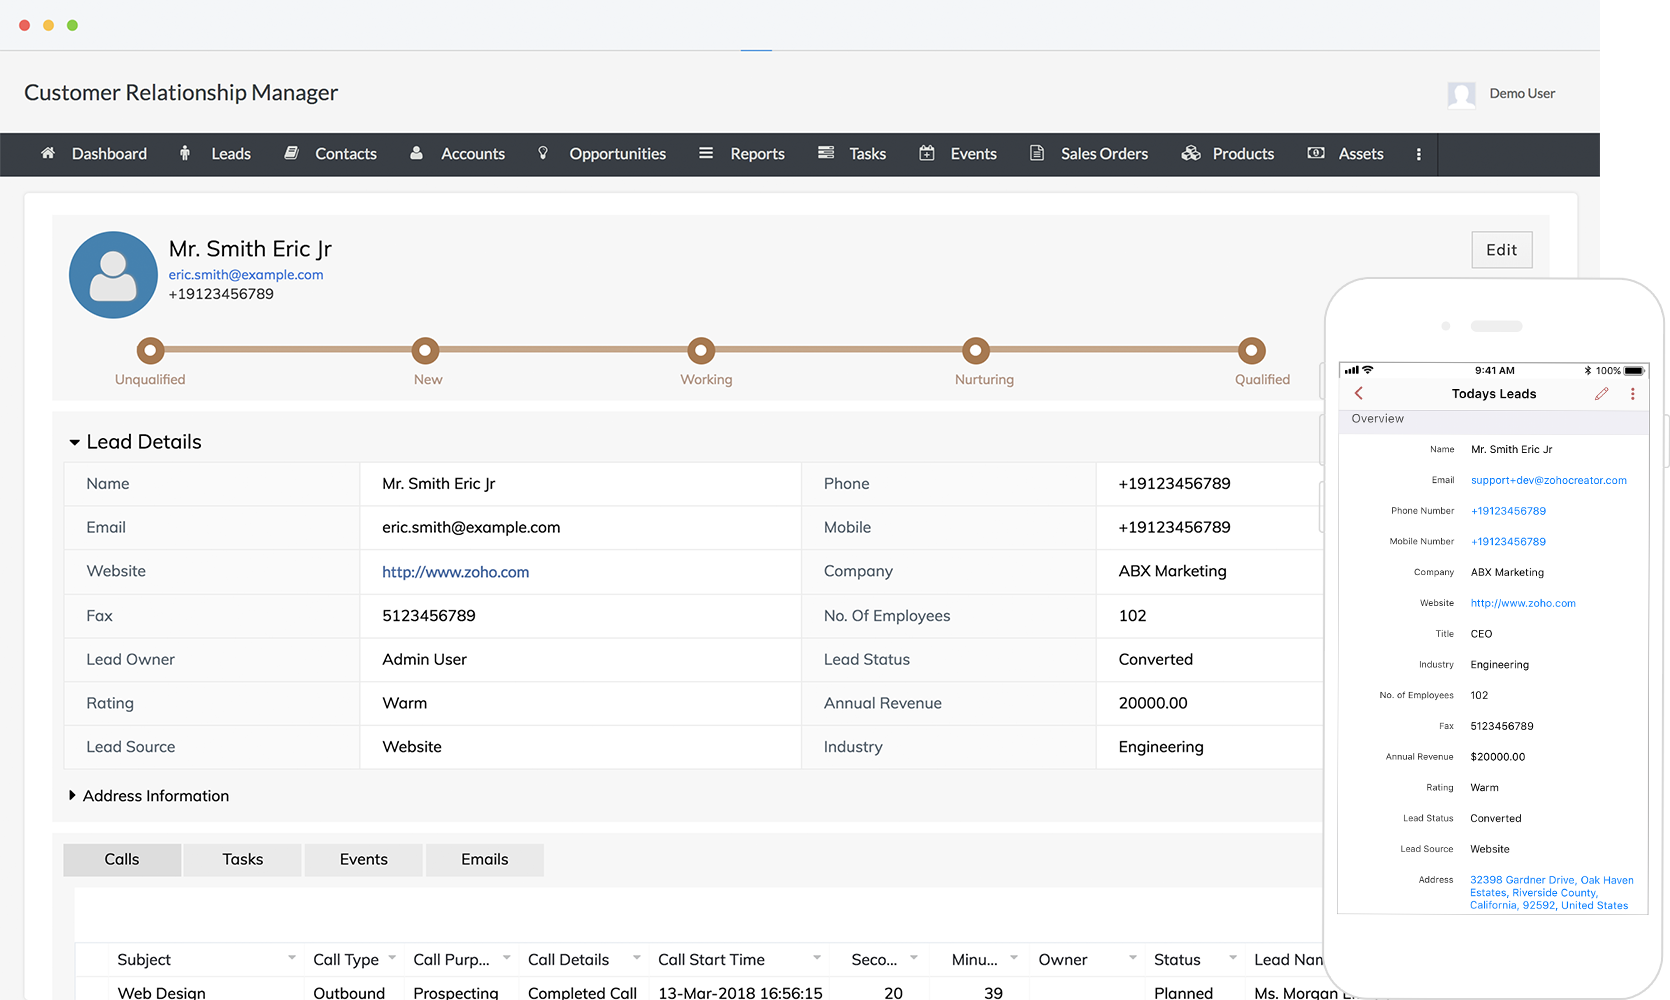Click the Dashboard home icon
Viewport: 1670px width, 1000px height.
pyautogui.click(x=47, y=153)
